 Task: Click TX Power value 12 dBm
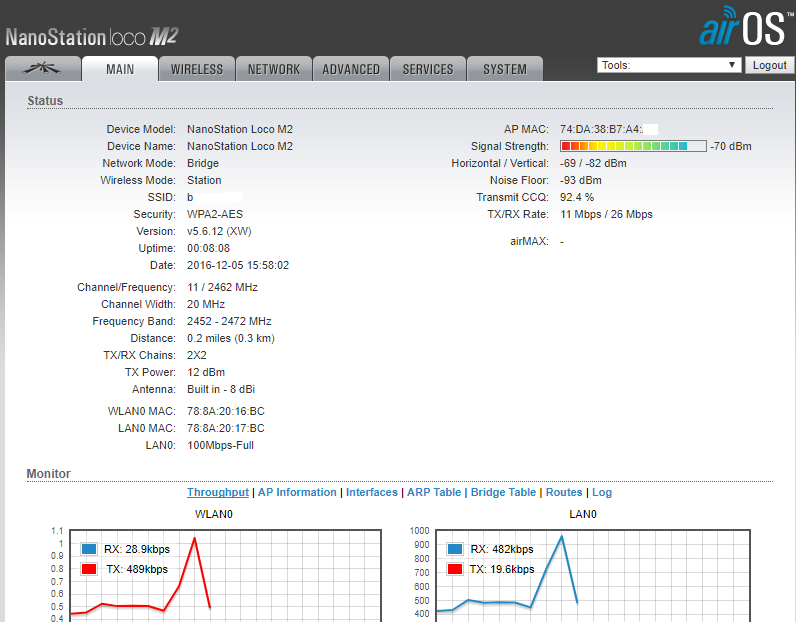coord(206,372)
